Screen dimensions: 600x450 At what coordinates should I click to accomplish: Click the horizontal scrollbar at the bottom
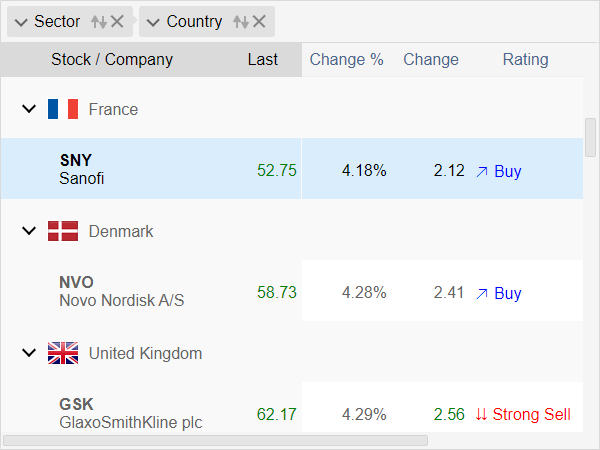[x=215, y=440]
